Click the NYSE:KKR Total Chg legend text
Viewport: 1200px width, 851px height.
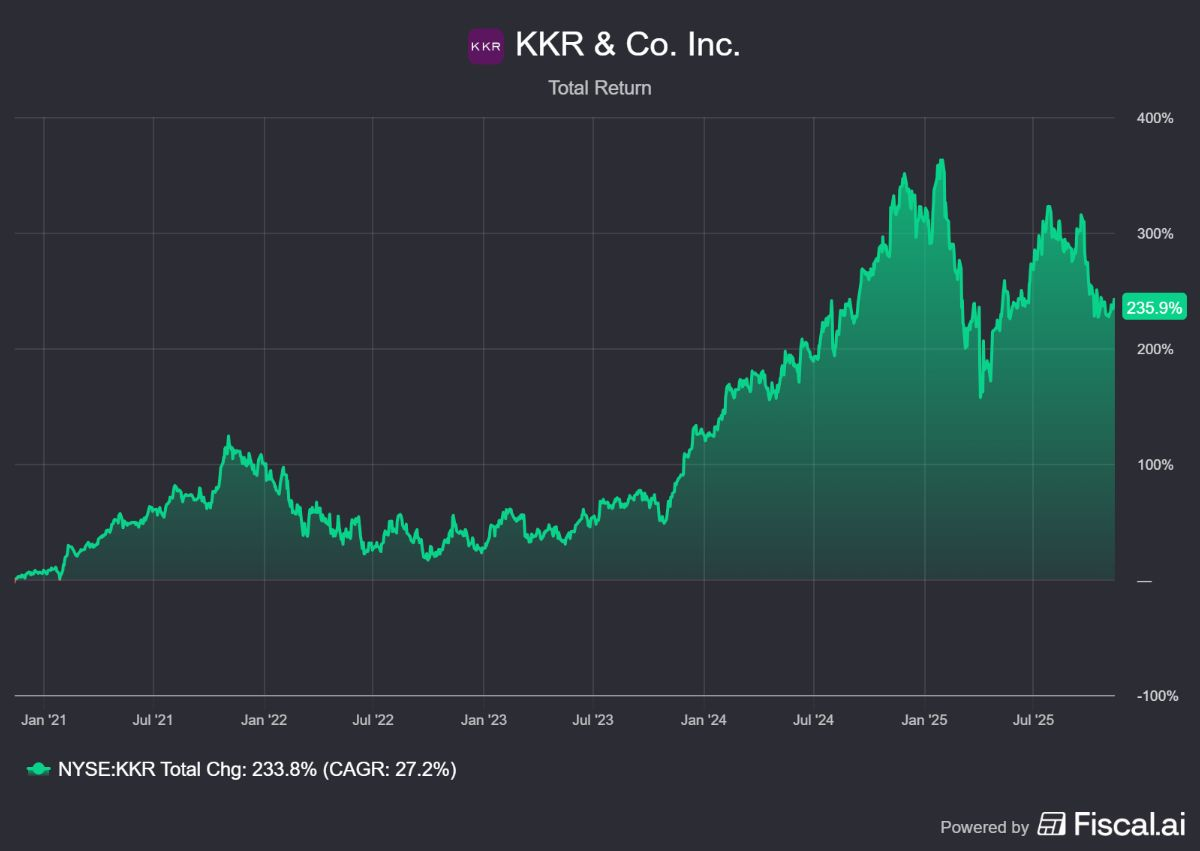(x=256, y=769)
